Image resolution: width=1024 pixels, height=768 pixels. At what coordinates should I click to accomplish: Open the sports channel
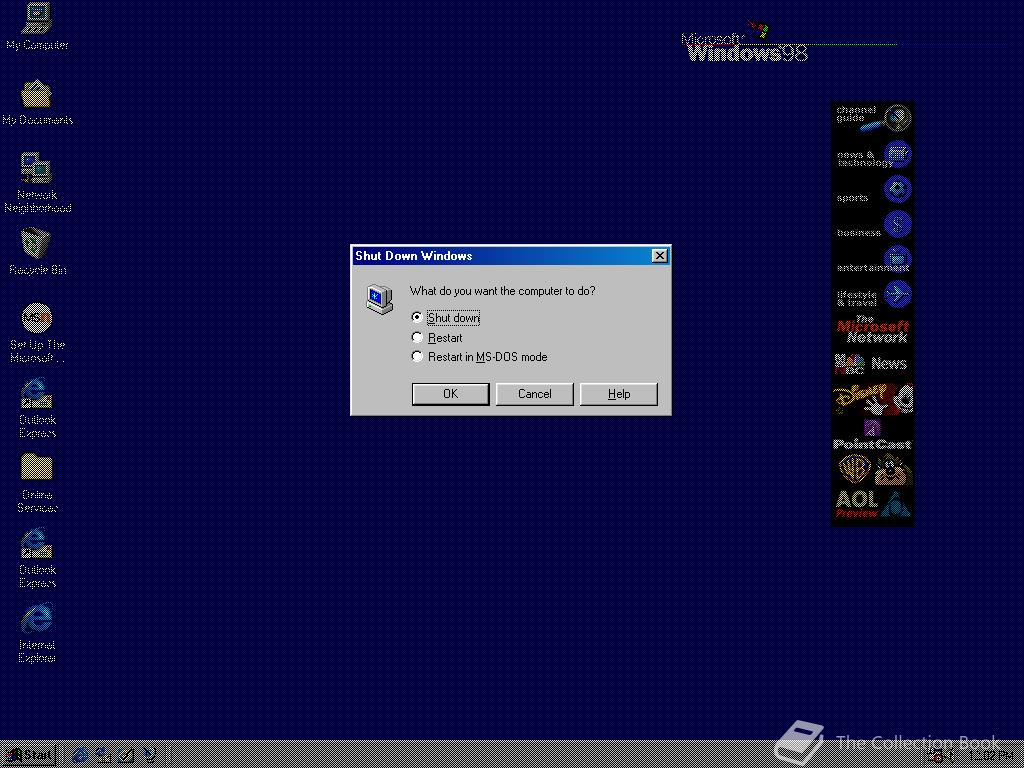[873, 191]
